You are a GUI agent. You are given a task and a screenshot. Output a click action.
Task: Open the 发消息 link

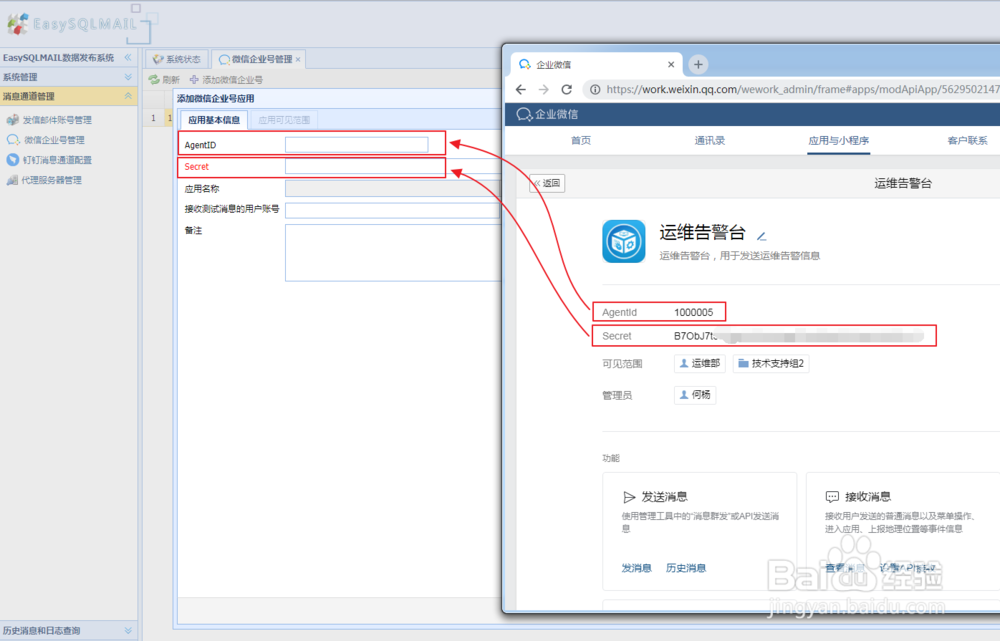[x=636, y=568]
